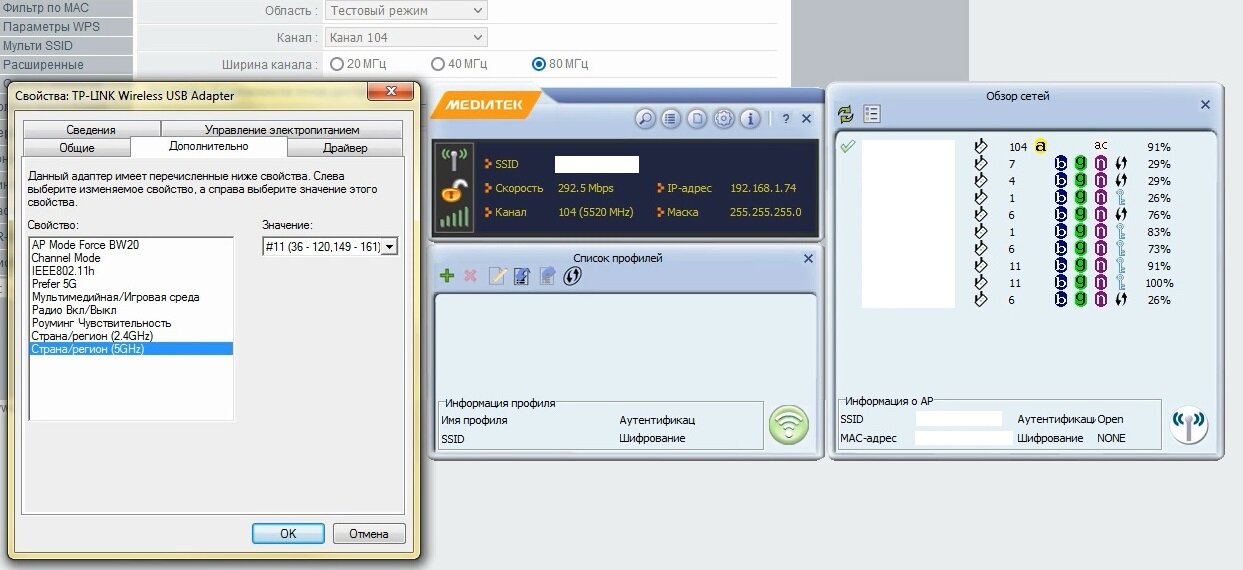This screenshot has height=570, width=1243.
Task: Click the green plus add profile icon
Action: click(447, 276)
